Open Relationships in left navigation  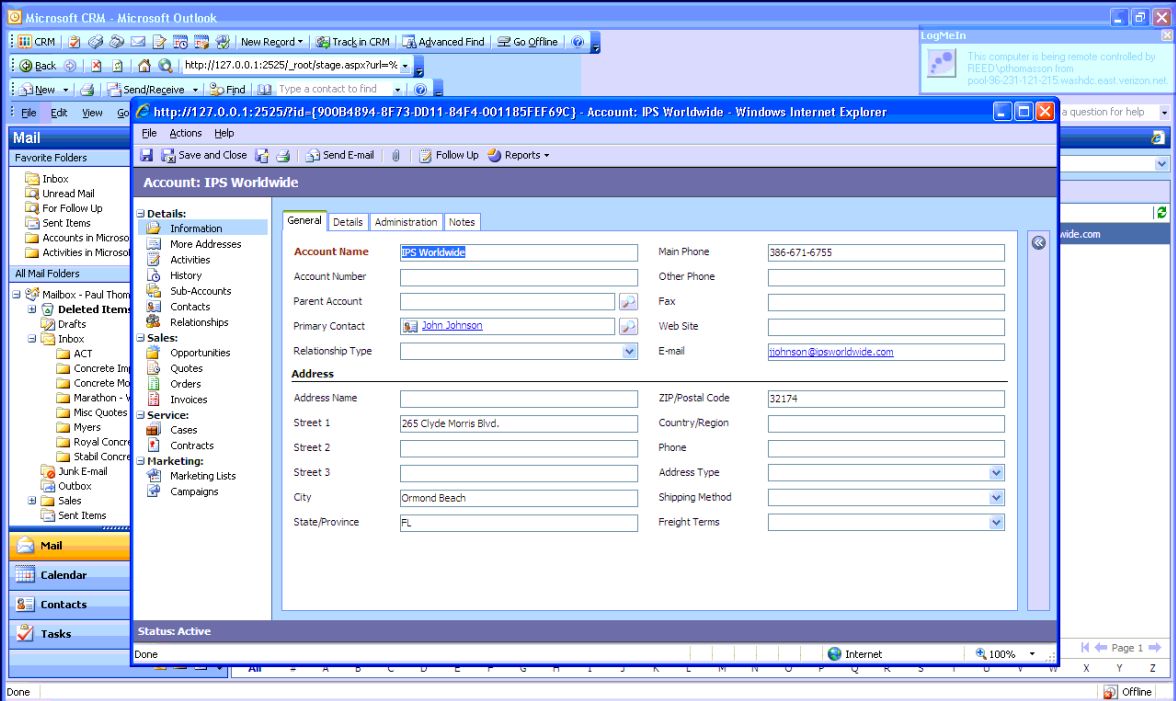[199, 322]
